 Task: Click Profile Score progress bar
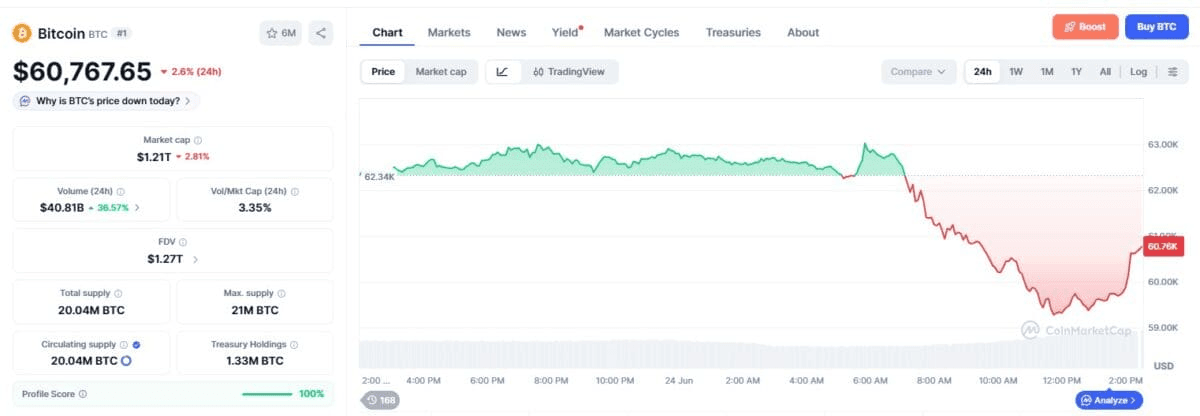[267, 394]
